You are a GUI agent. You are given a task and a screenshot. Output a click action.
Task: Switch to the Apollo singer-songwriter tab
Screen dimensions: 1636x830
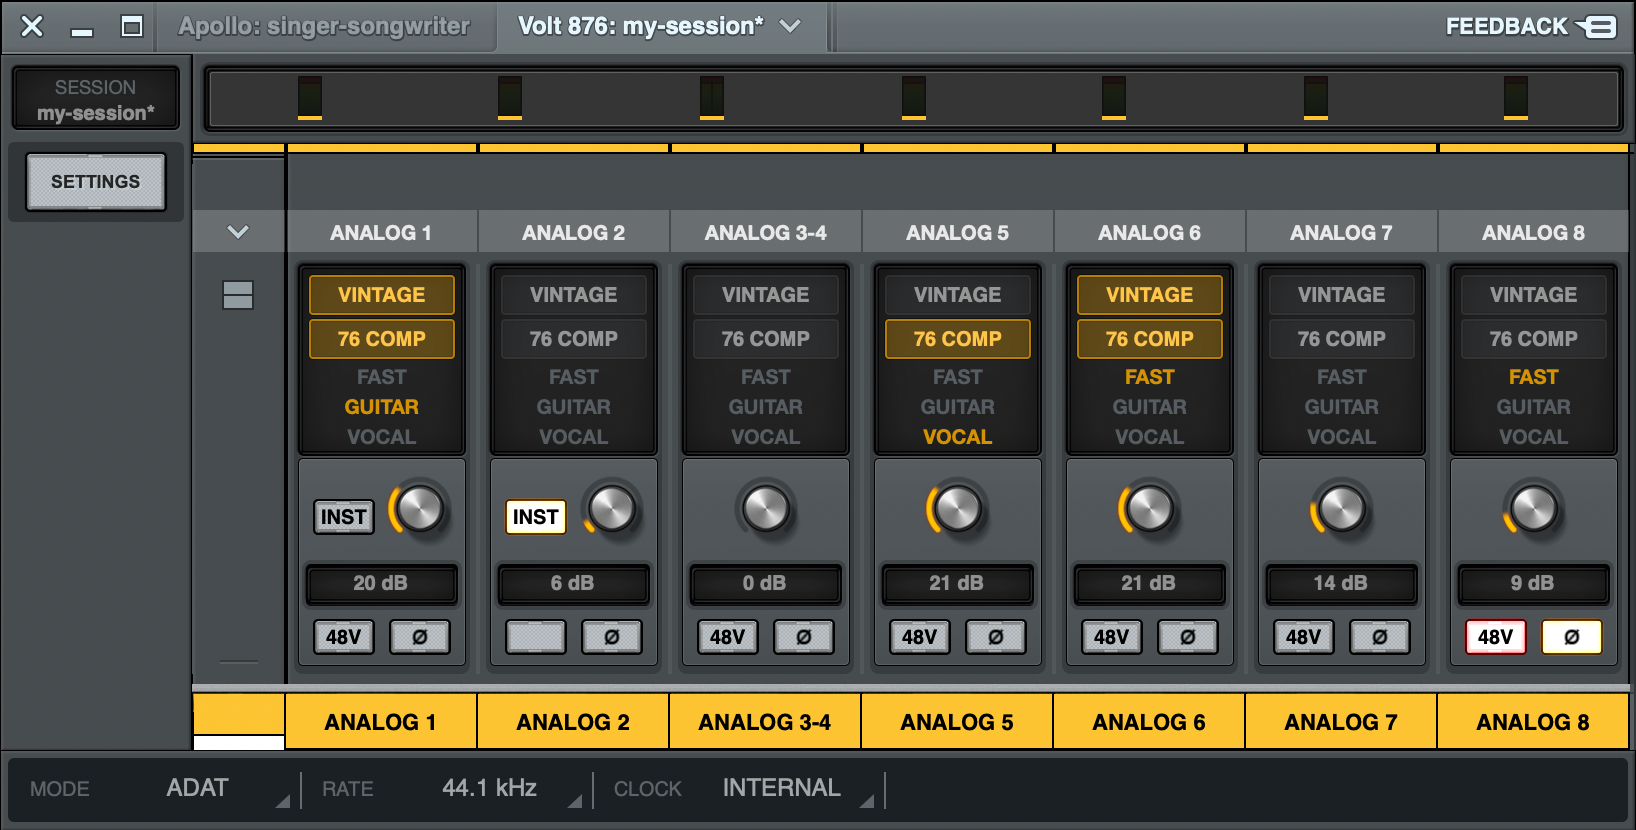[324, 27]
